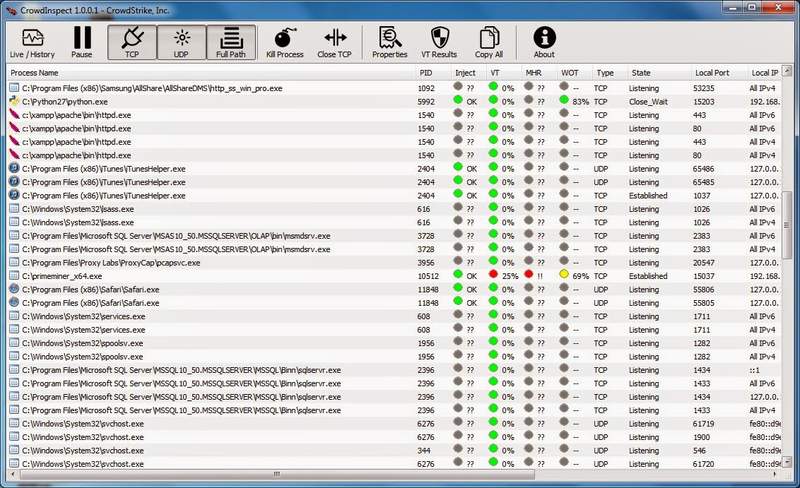Sort by the Process Name column header
This screenshot has height=488, width=800.
211,72
